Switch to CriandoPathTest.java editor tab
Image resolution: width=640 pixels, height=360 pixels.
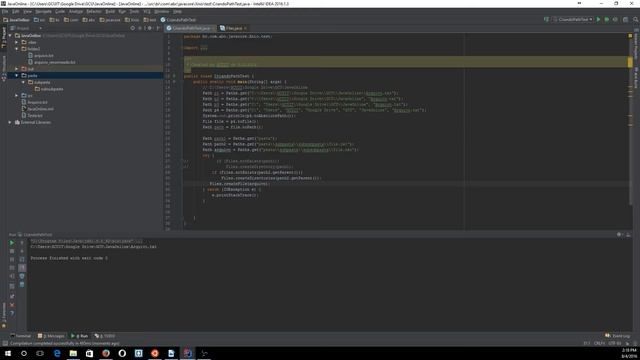[x=190, y=28]
